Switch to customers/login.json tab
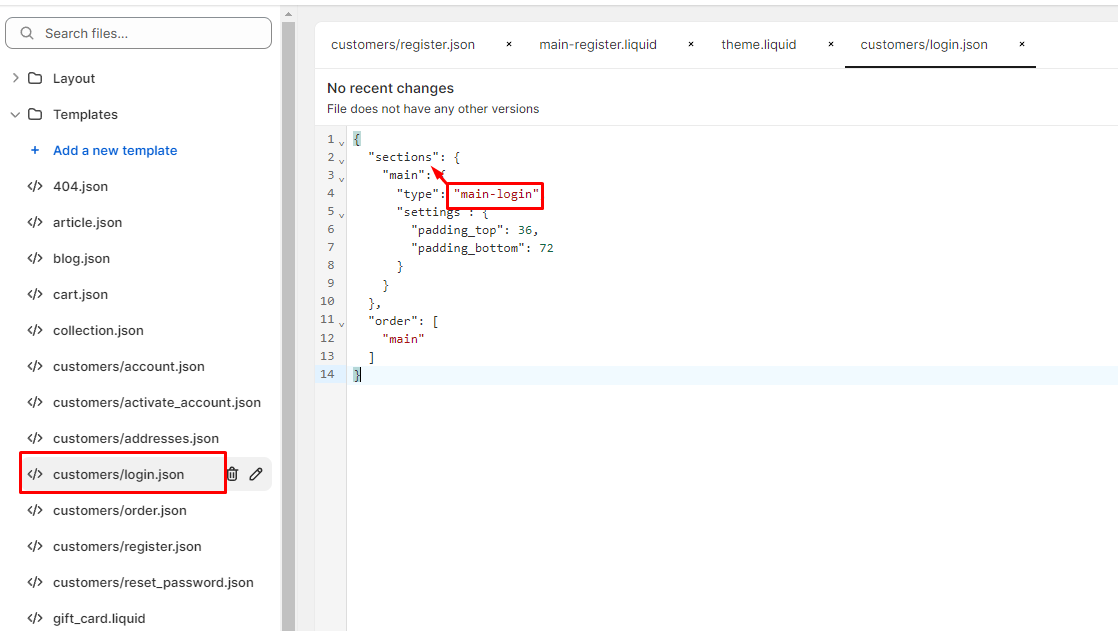Viewport: 1118px width, 631px height. click(x=924, y=44)
